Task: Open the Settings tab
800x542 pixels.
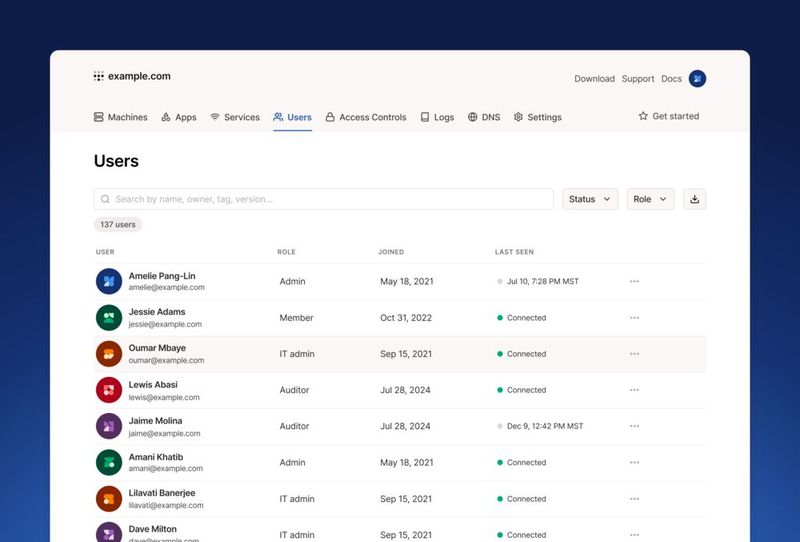Action: coord(537,117)
